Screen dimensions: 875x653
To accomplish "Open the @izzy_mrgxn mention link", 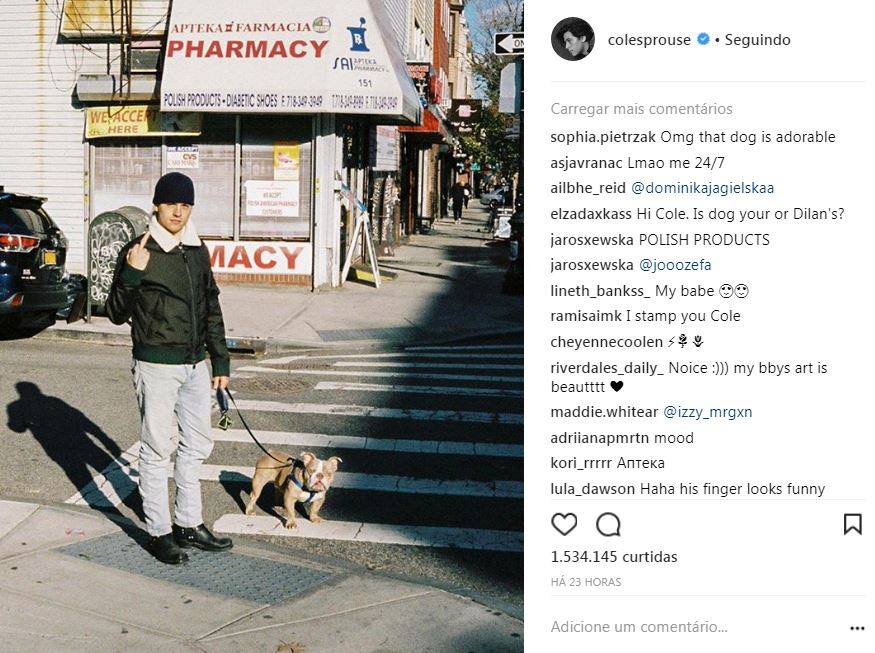I will tap(707, 412).
